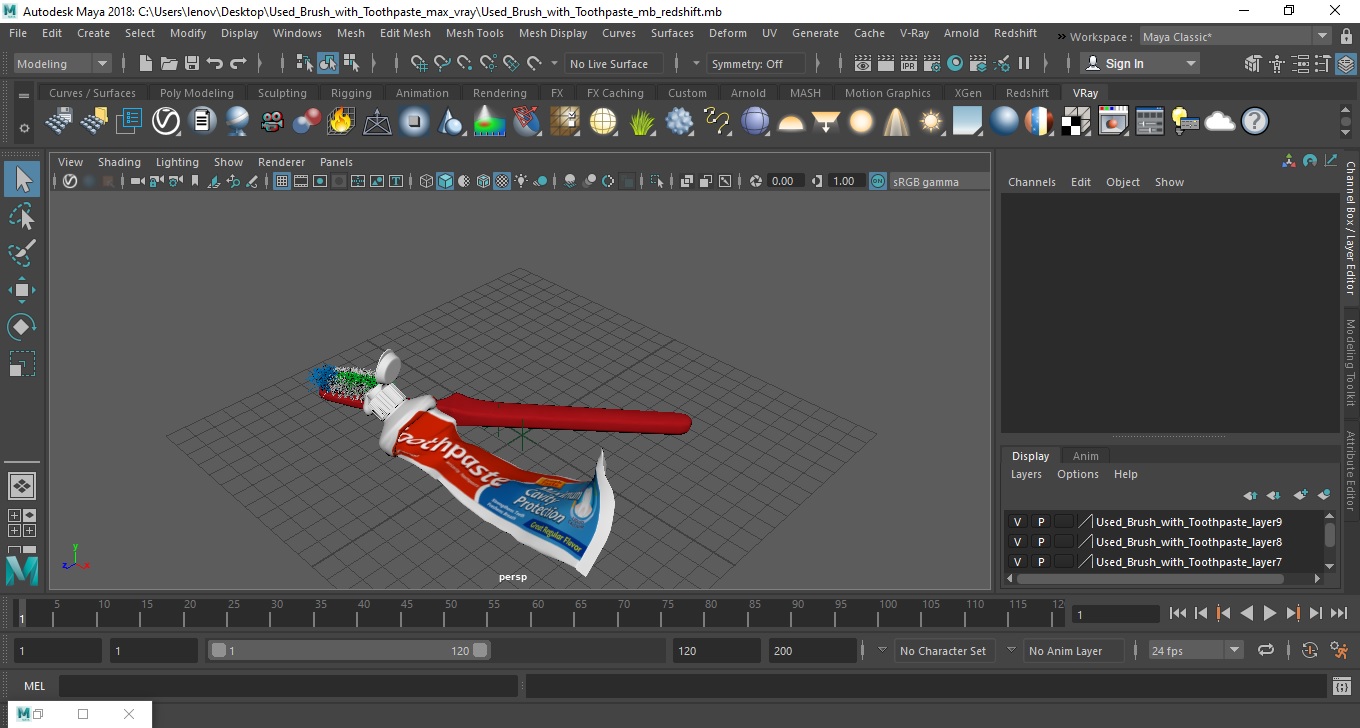Click the MEL command language label
1360x728 pixels.
pos(35,686)
